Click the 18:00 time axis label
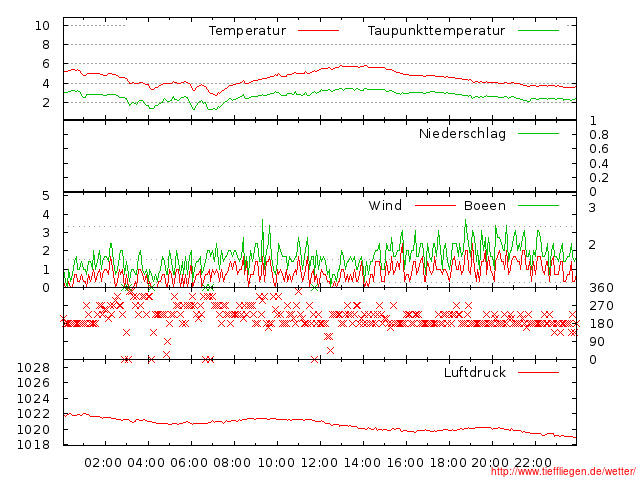Screen dimensions: 640x480 (448, 463)
